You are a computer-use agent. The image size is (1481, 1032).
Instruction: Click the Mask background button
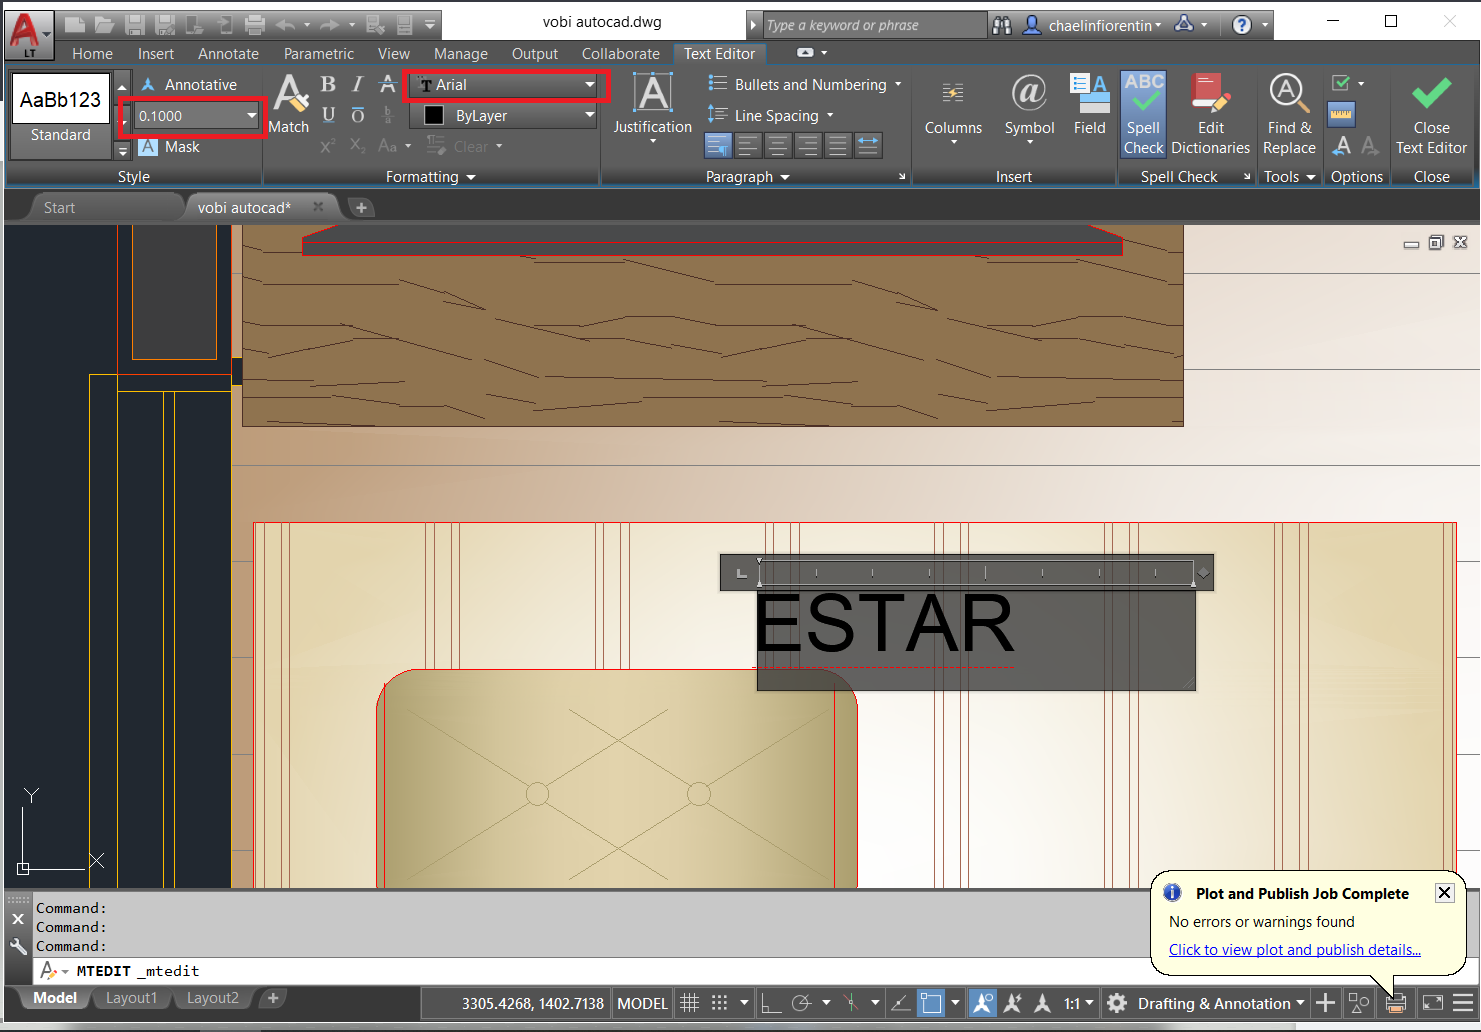(x=170, y=147)
